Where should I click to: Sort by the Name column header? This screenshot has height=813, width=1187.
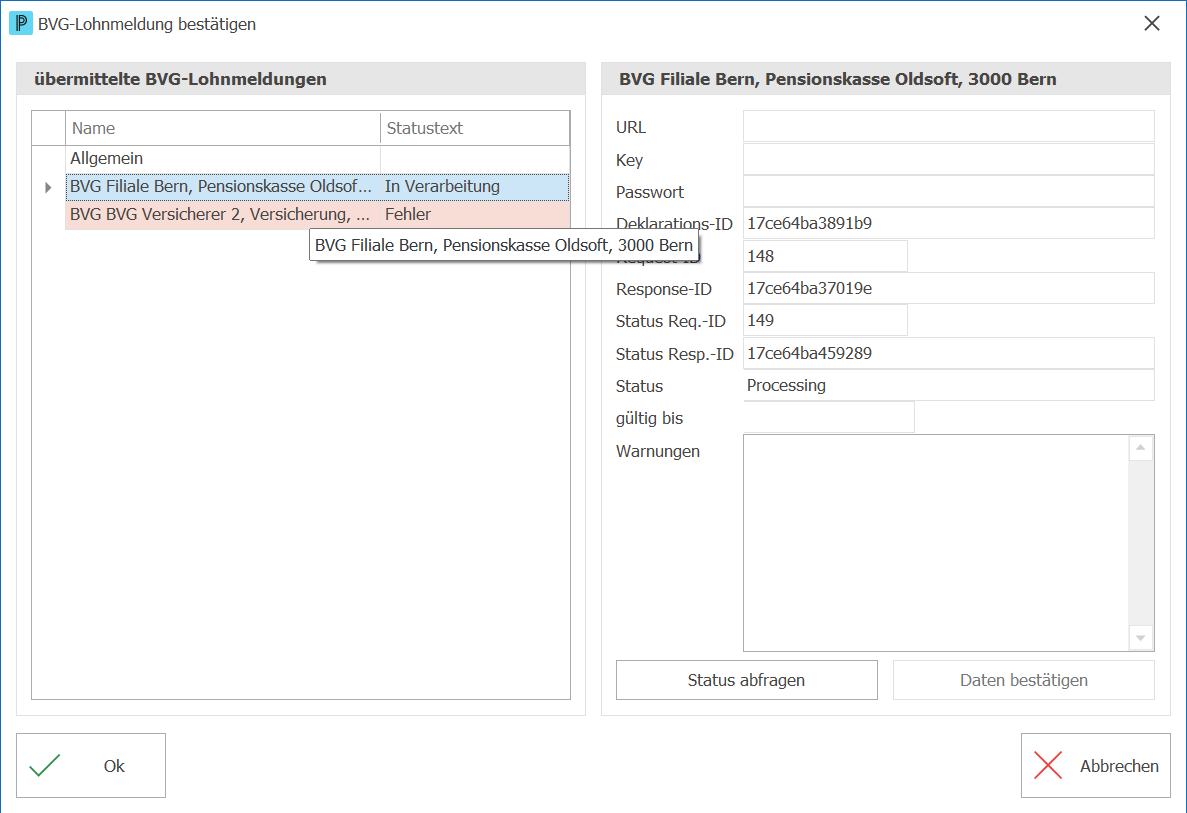223,128
